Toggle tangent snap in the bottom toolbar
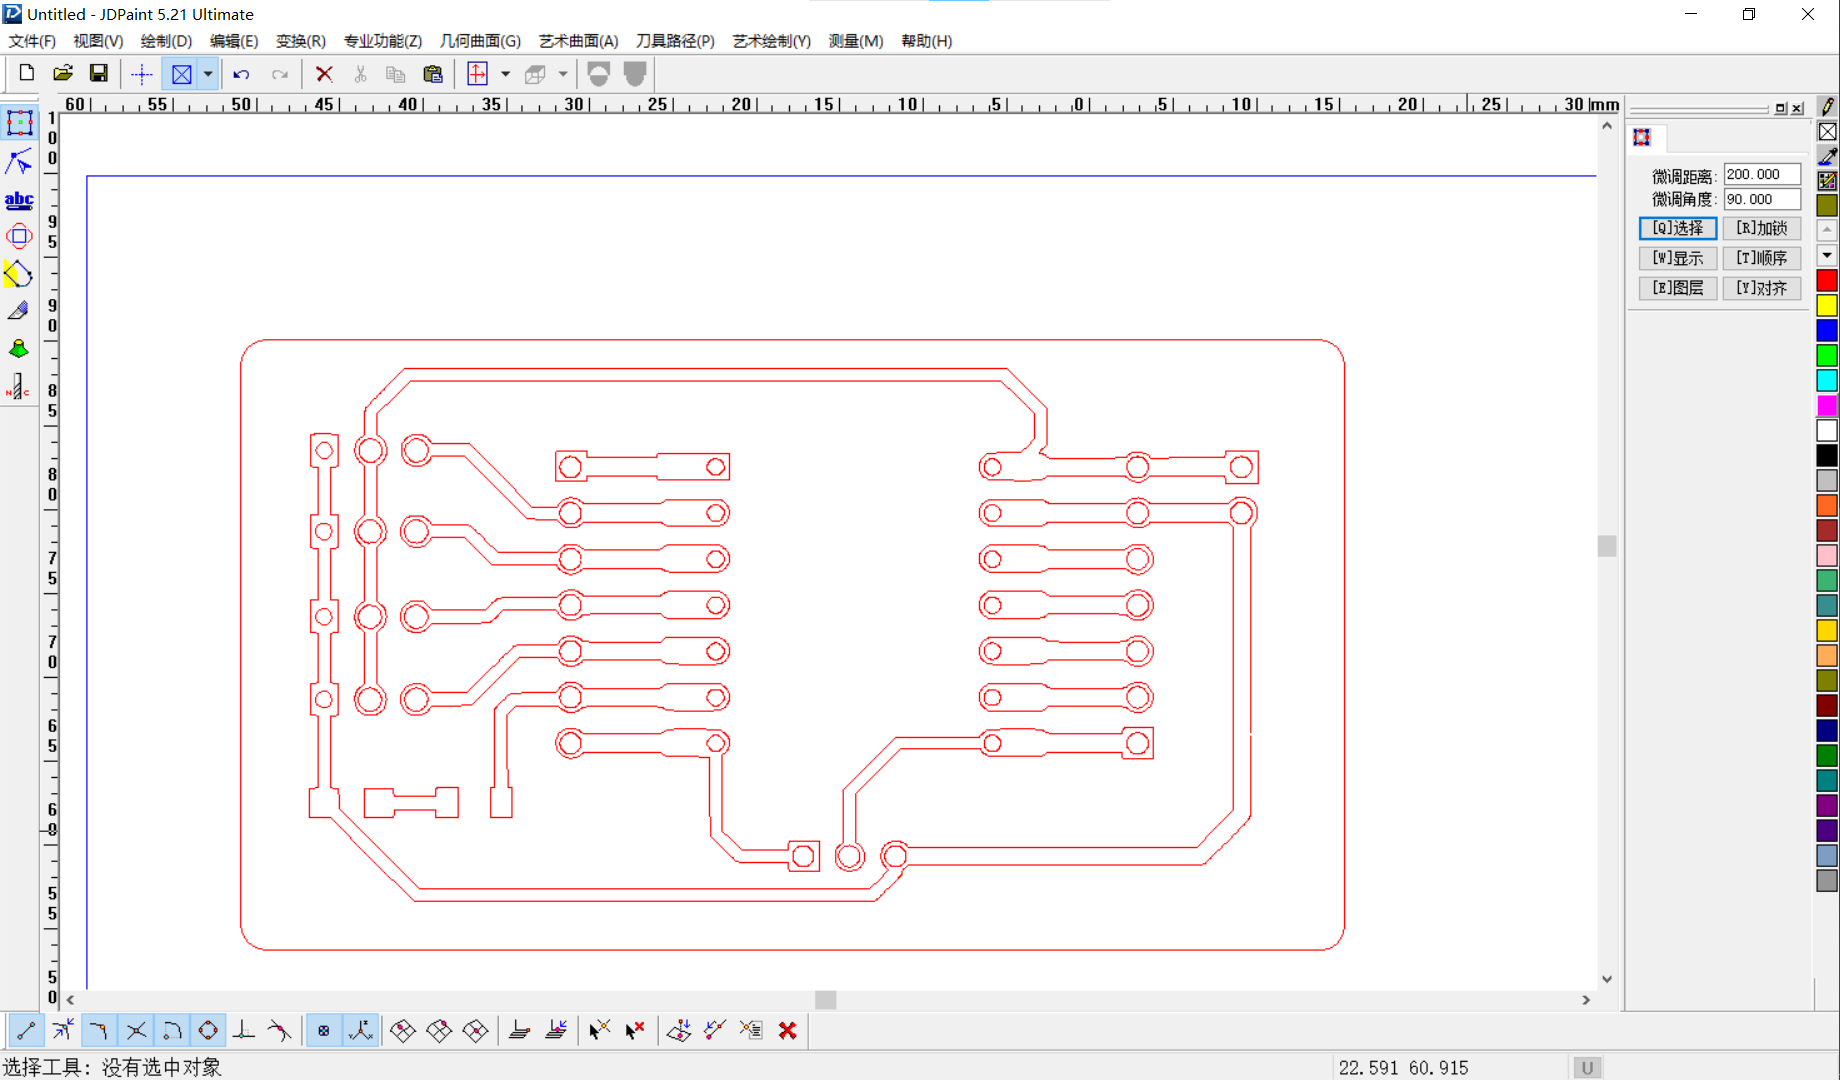Viewport: 1840px width, 1080px height. (280, 1030)
